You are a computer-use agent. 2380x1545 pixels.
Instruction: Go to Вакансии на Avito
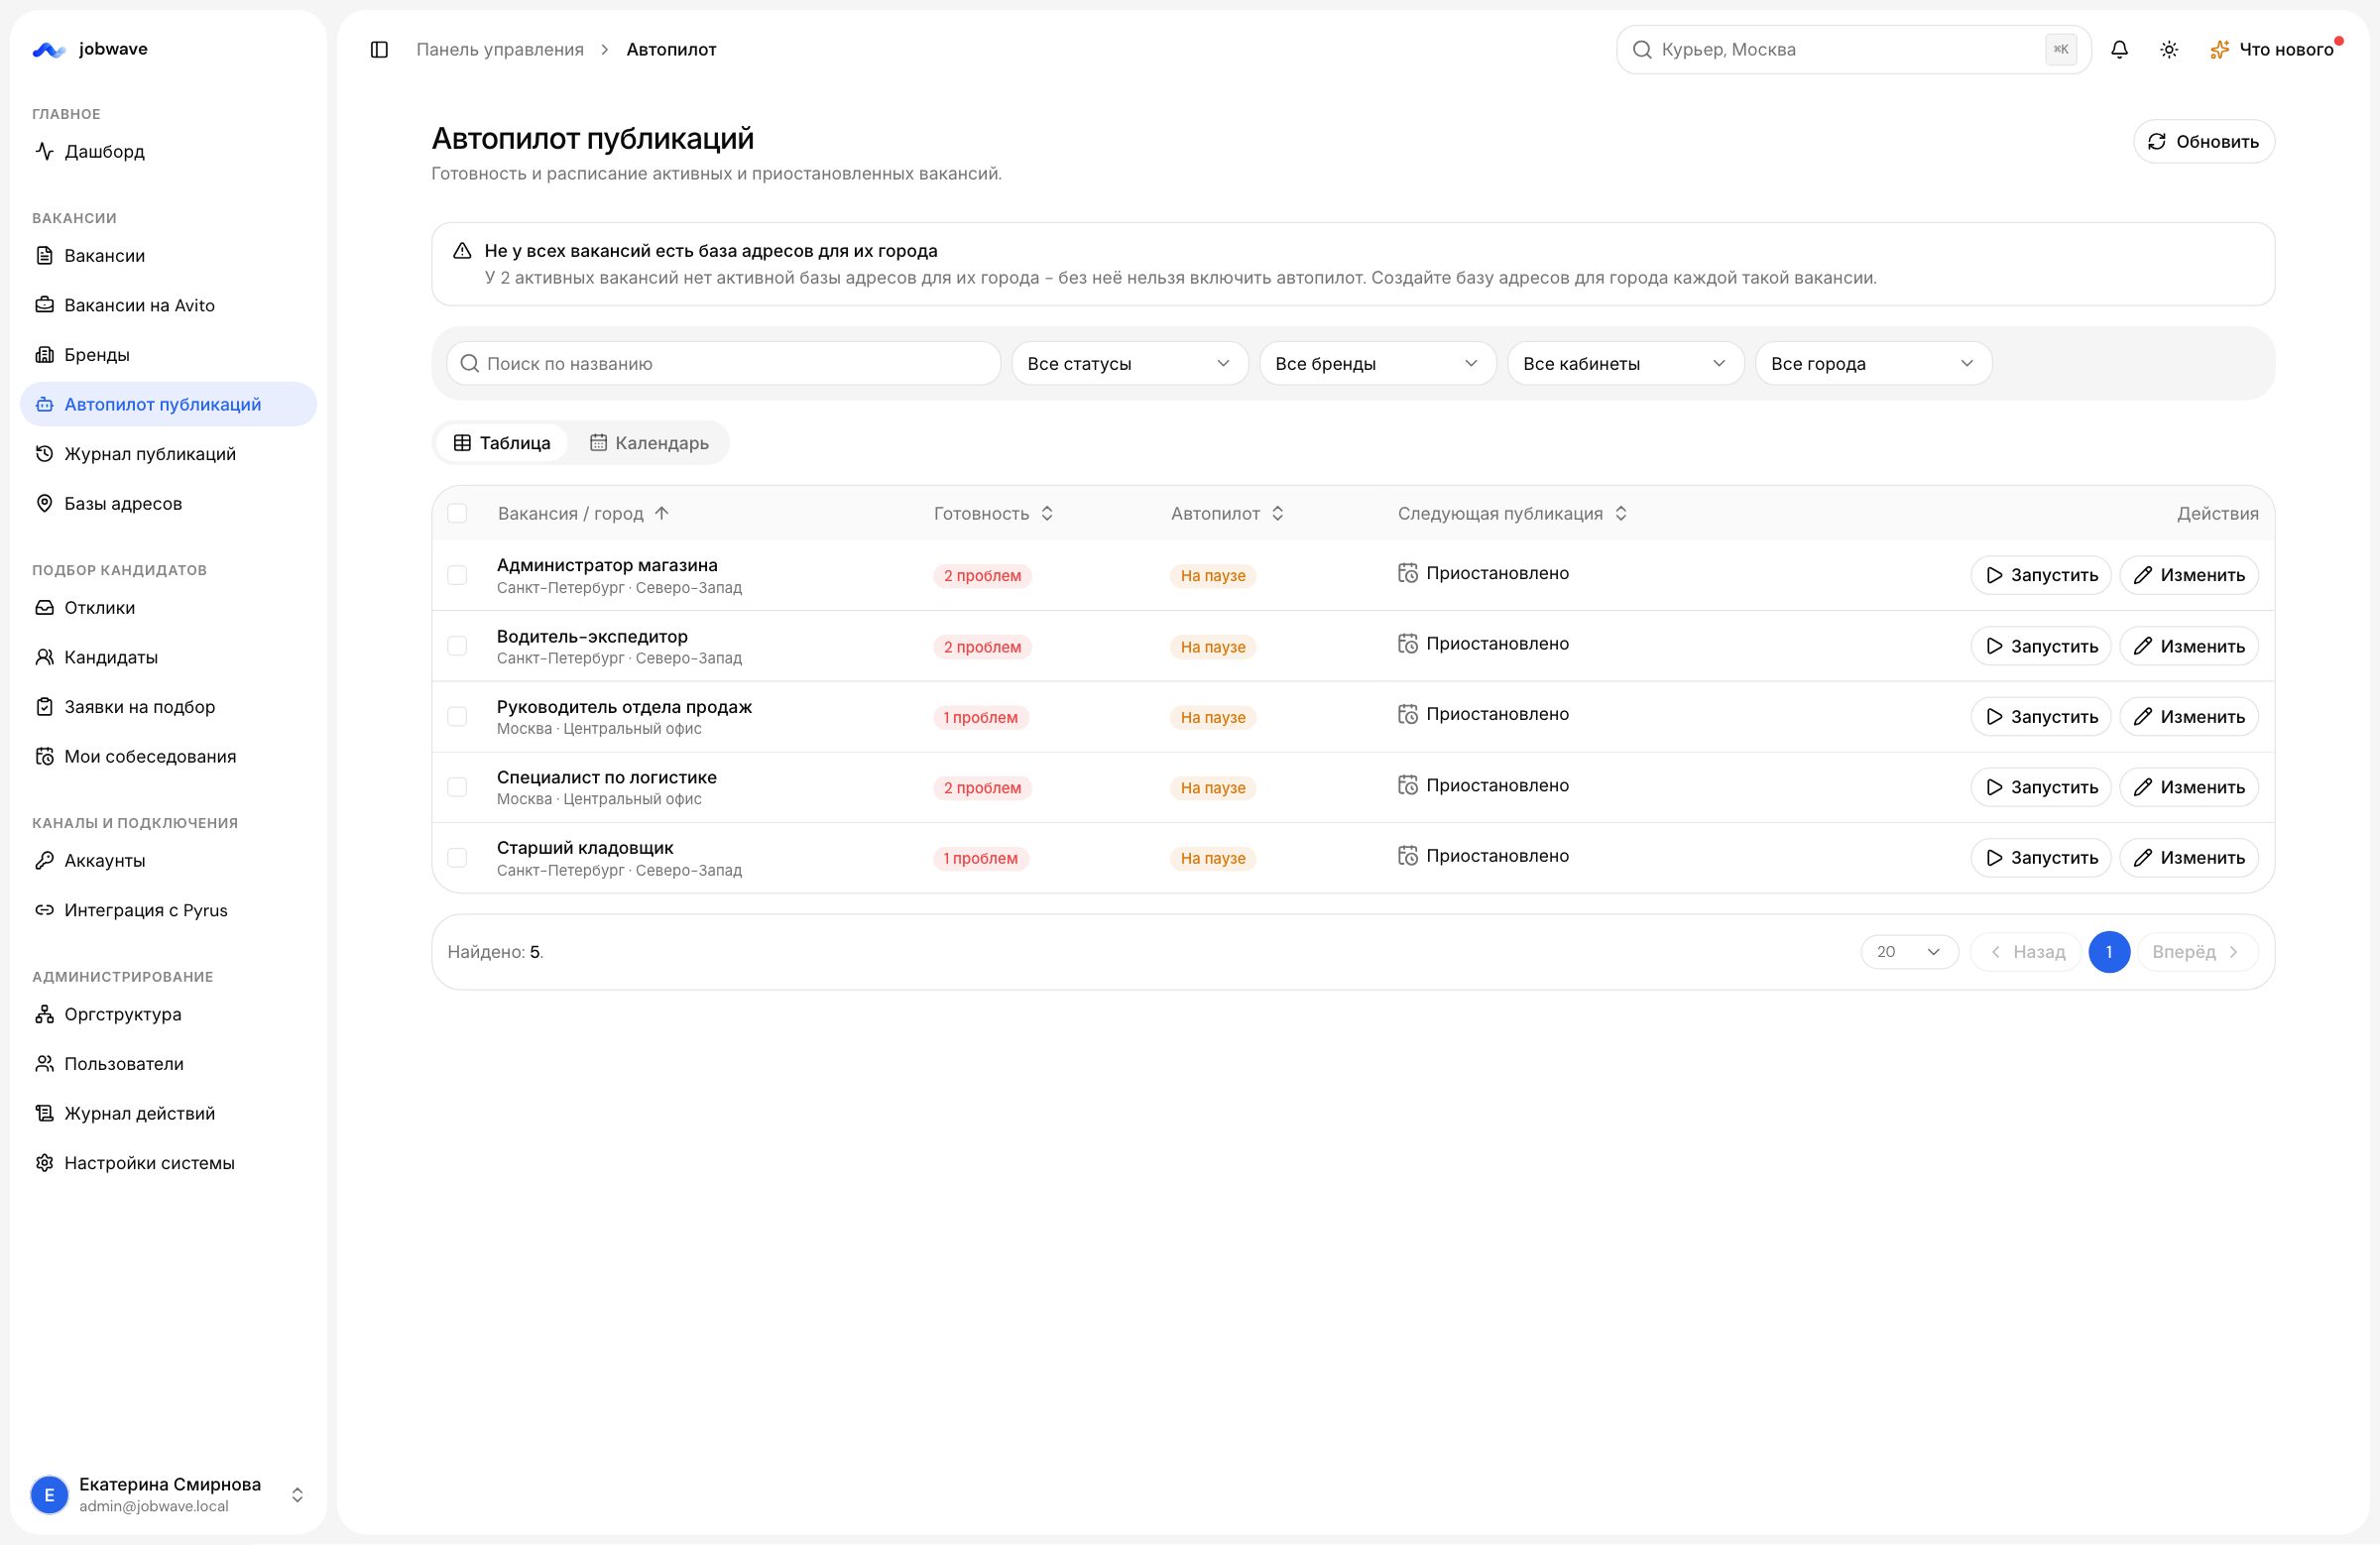pos(168,305)
